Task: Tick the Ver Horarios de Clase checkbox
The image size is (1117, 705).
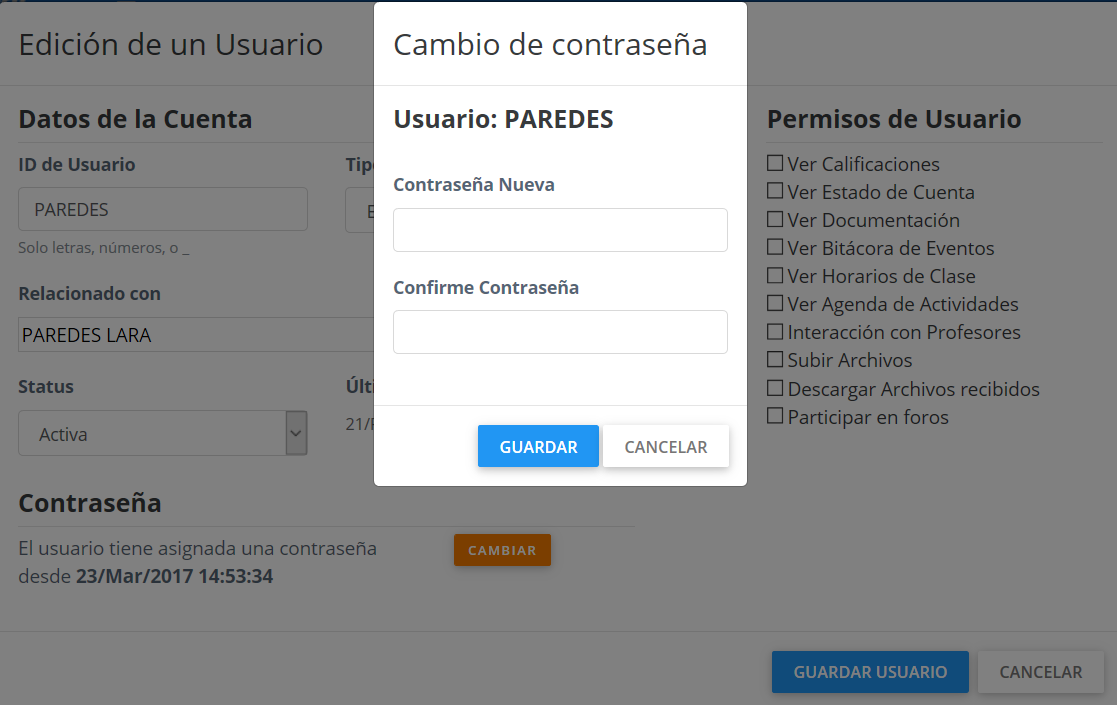Action: coord(775,275)
